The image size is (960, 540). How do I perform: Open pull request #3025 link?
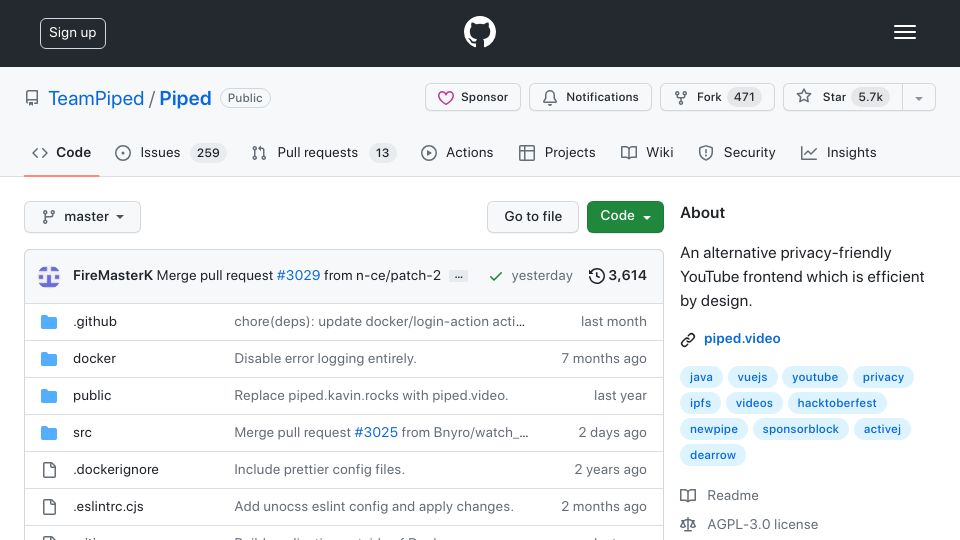(376, 432)
